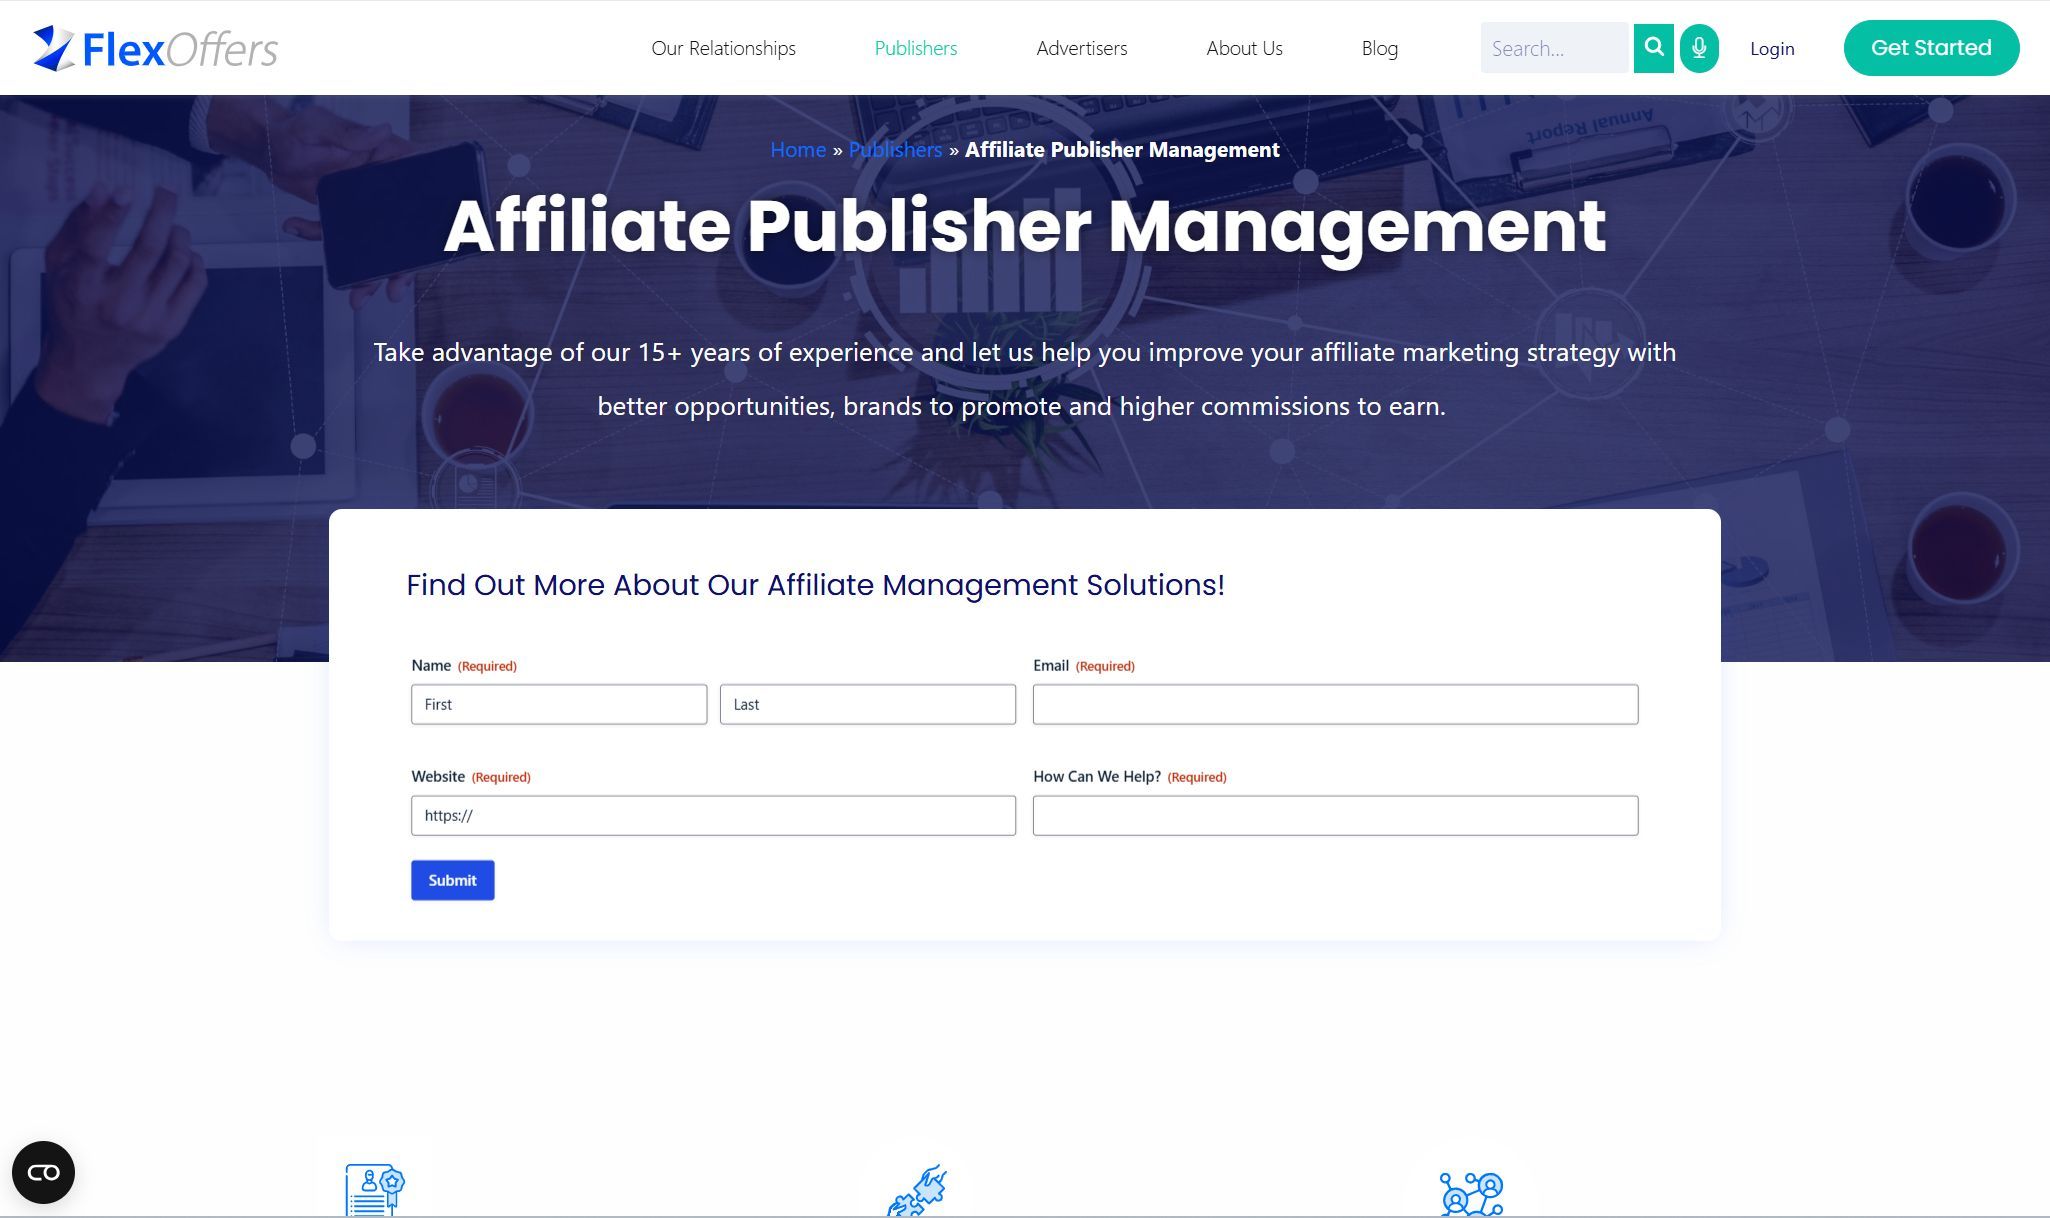Click the Home breadcrumb link
The height and width of the screenshot is (1218, 2050).
(797, 150)
